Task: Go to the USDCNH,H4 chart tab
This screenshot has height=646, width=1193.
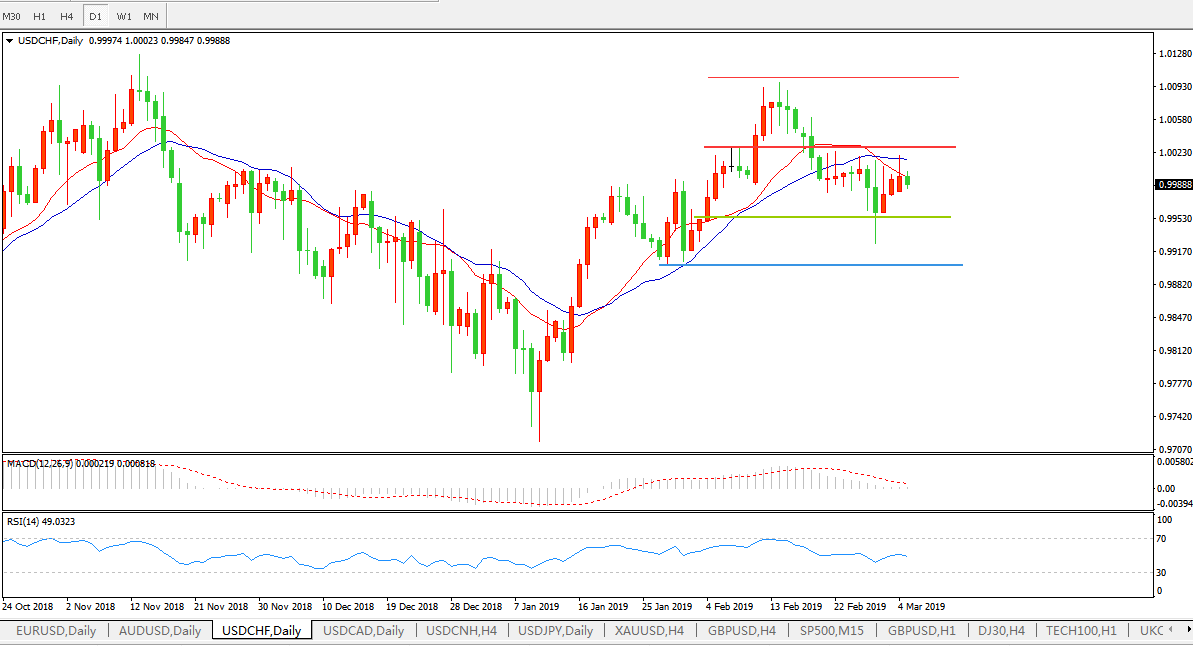Action: (x=461, y=631)
